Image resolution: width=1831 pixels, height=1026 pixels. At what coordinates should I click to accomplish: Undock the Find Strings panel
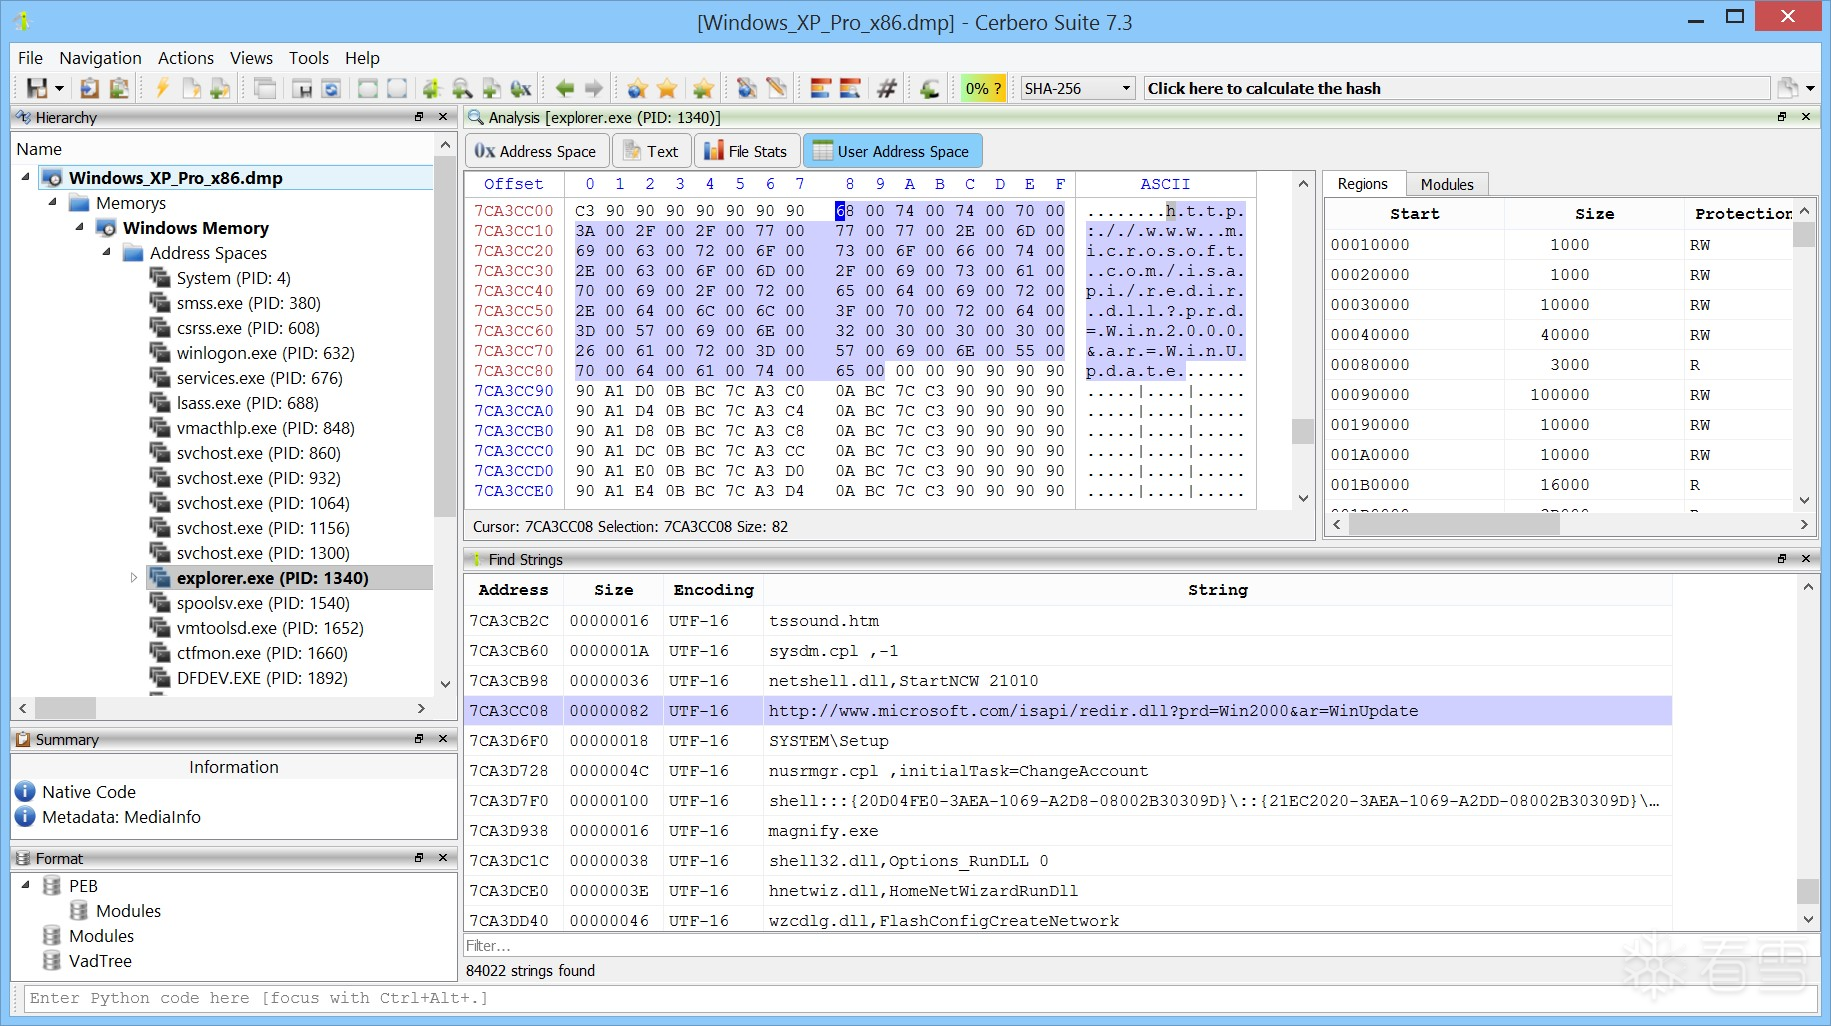(x=1781, y=559)
